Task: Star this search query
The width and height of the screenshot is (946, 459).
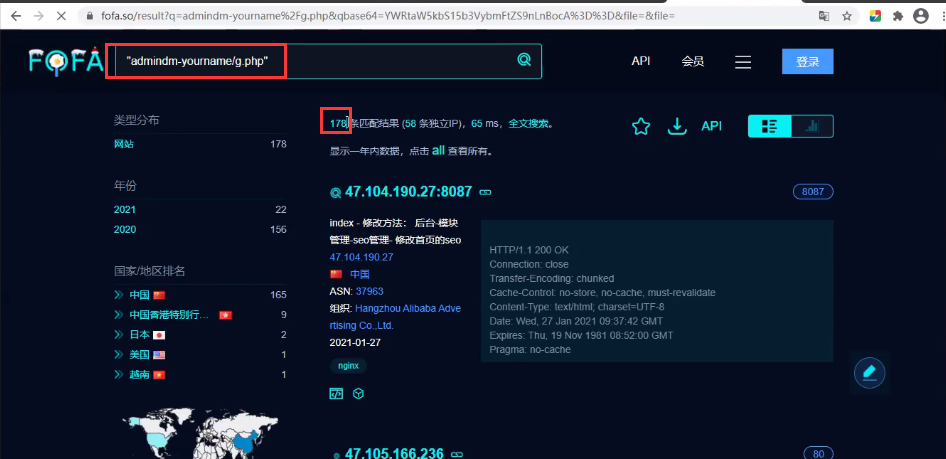Action: 641,126
